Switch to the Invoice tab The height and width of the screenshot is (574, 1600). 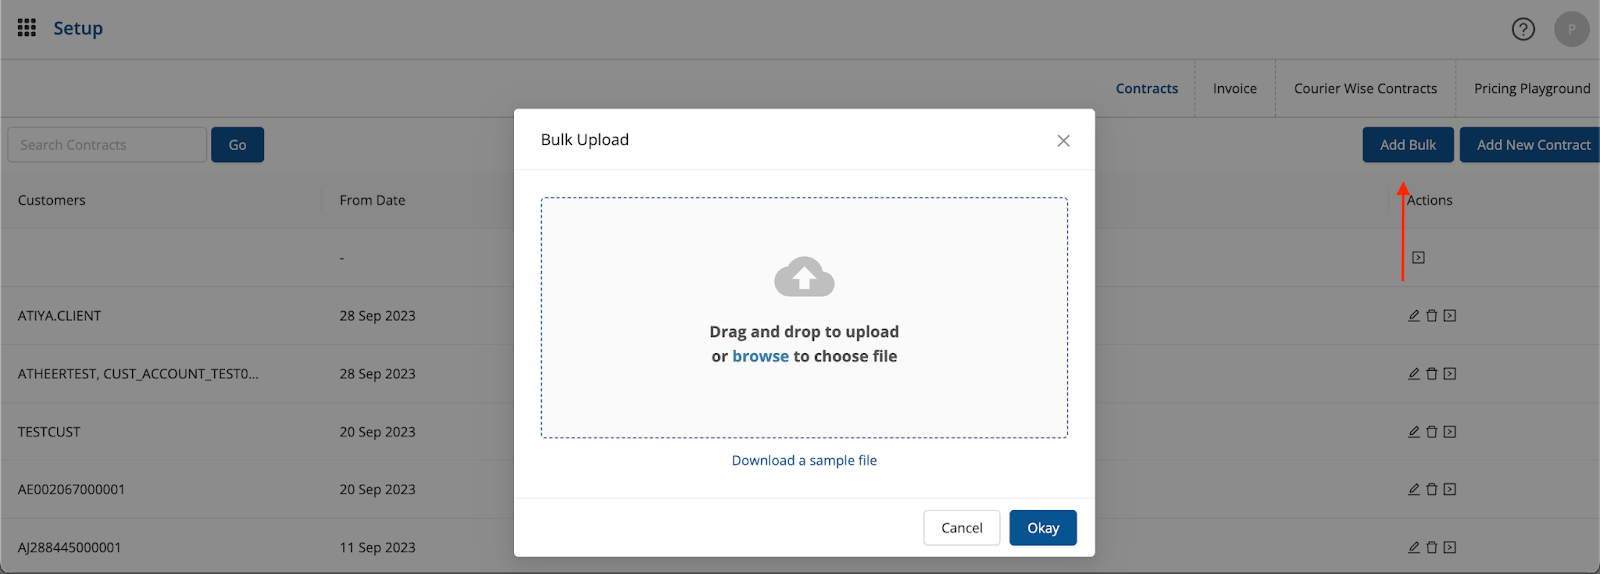tap(1234, 89)
